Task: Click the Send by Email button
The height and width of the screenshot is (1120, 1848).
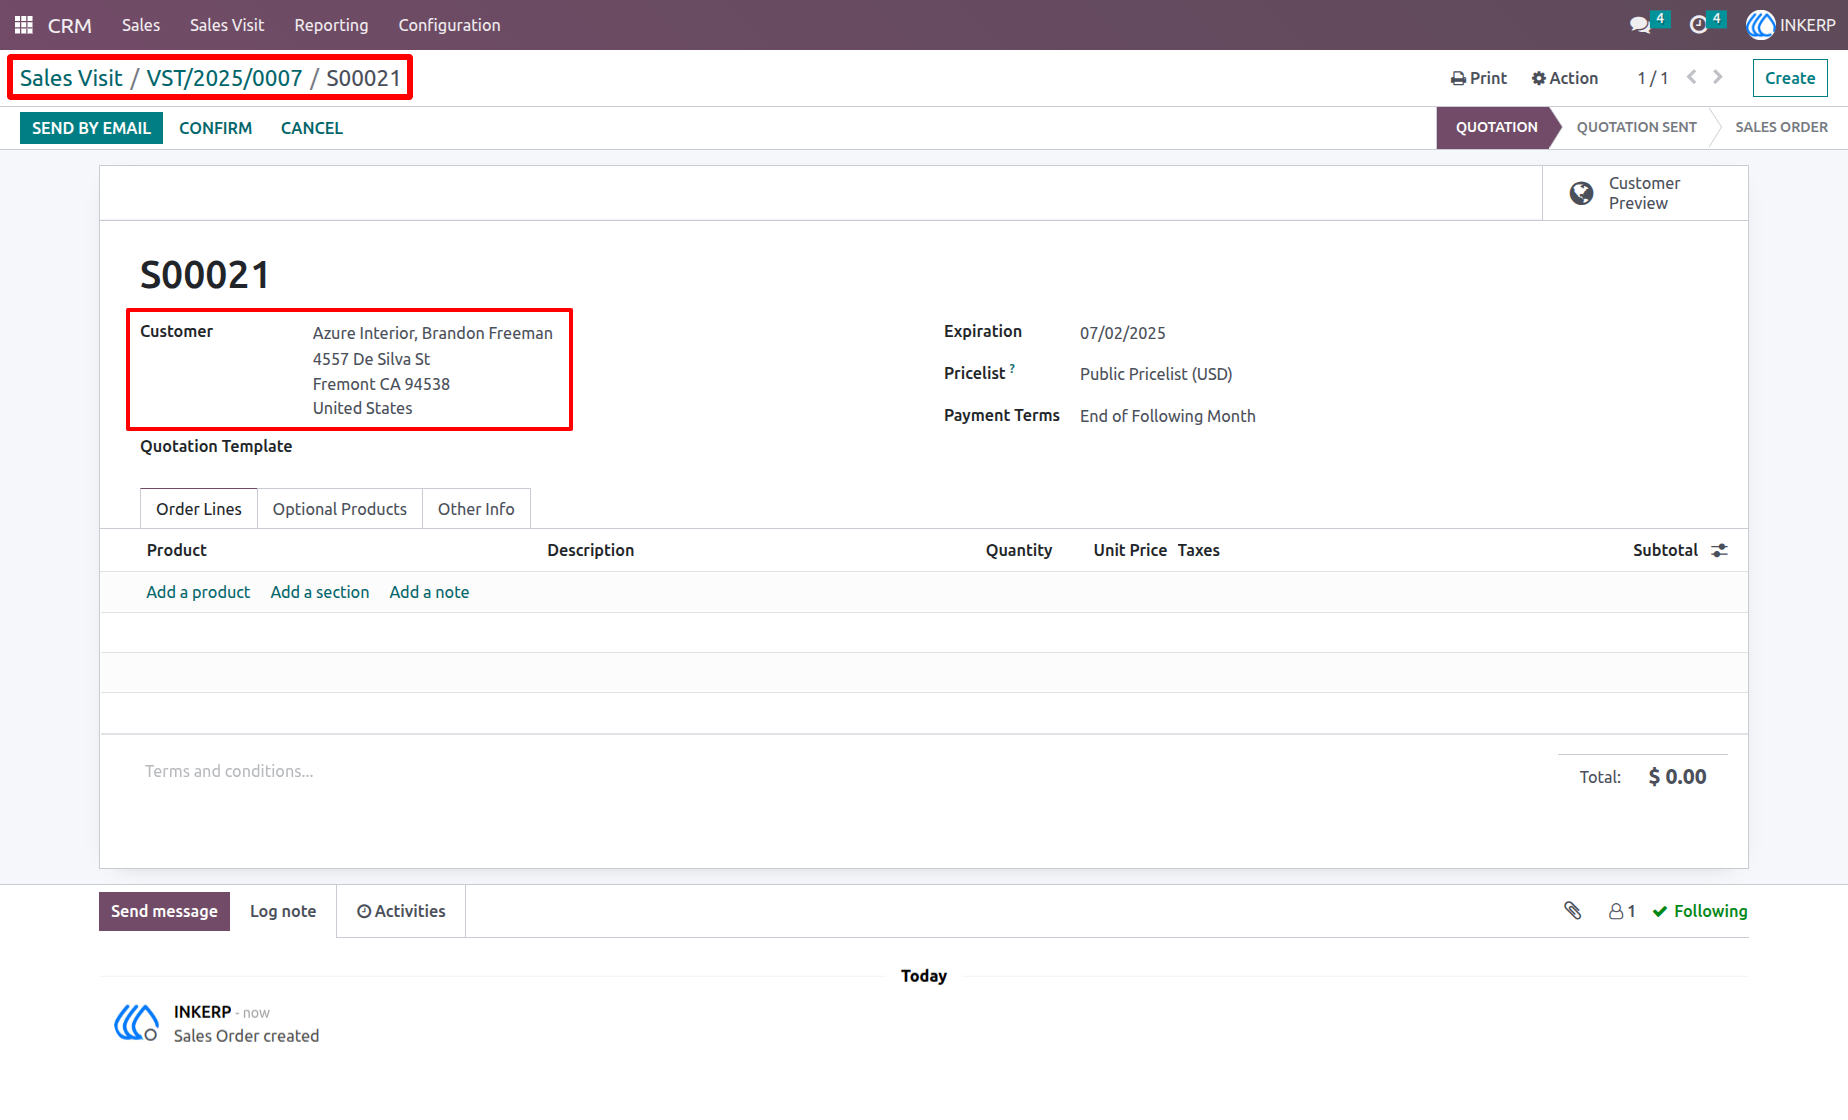Action: coord(91,128)
